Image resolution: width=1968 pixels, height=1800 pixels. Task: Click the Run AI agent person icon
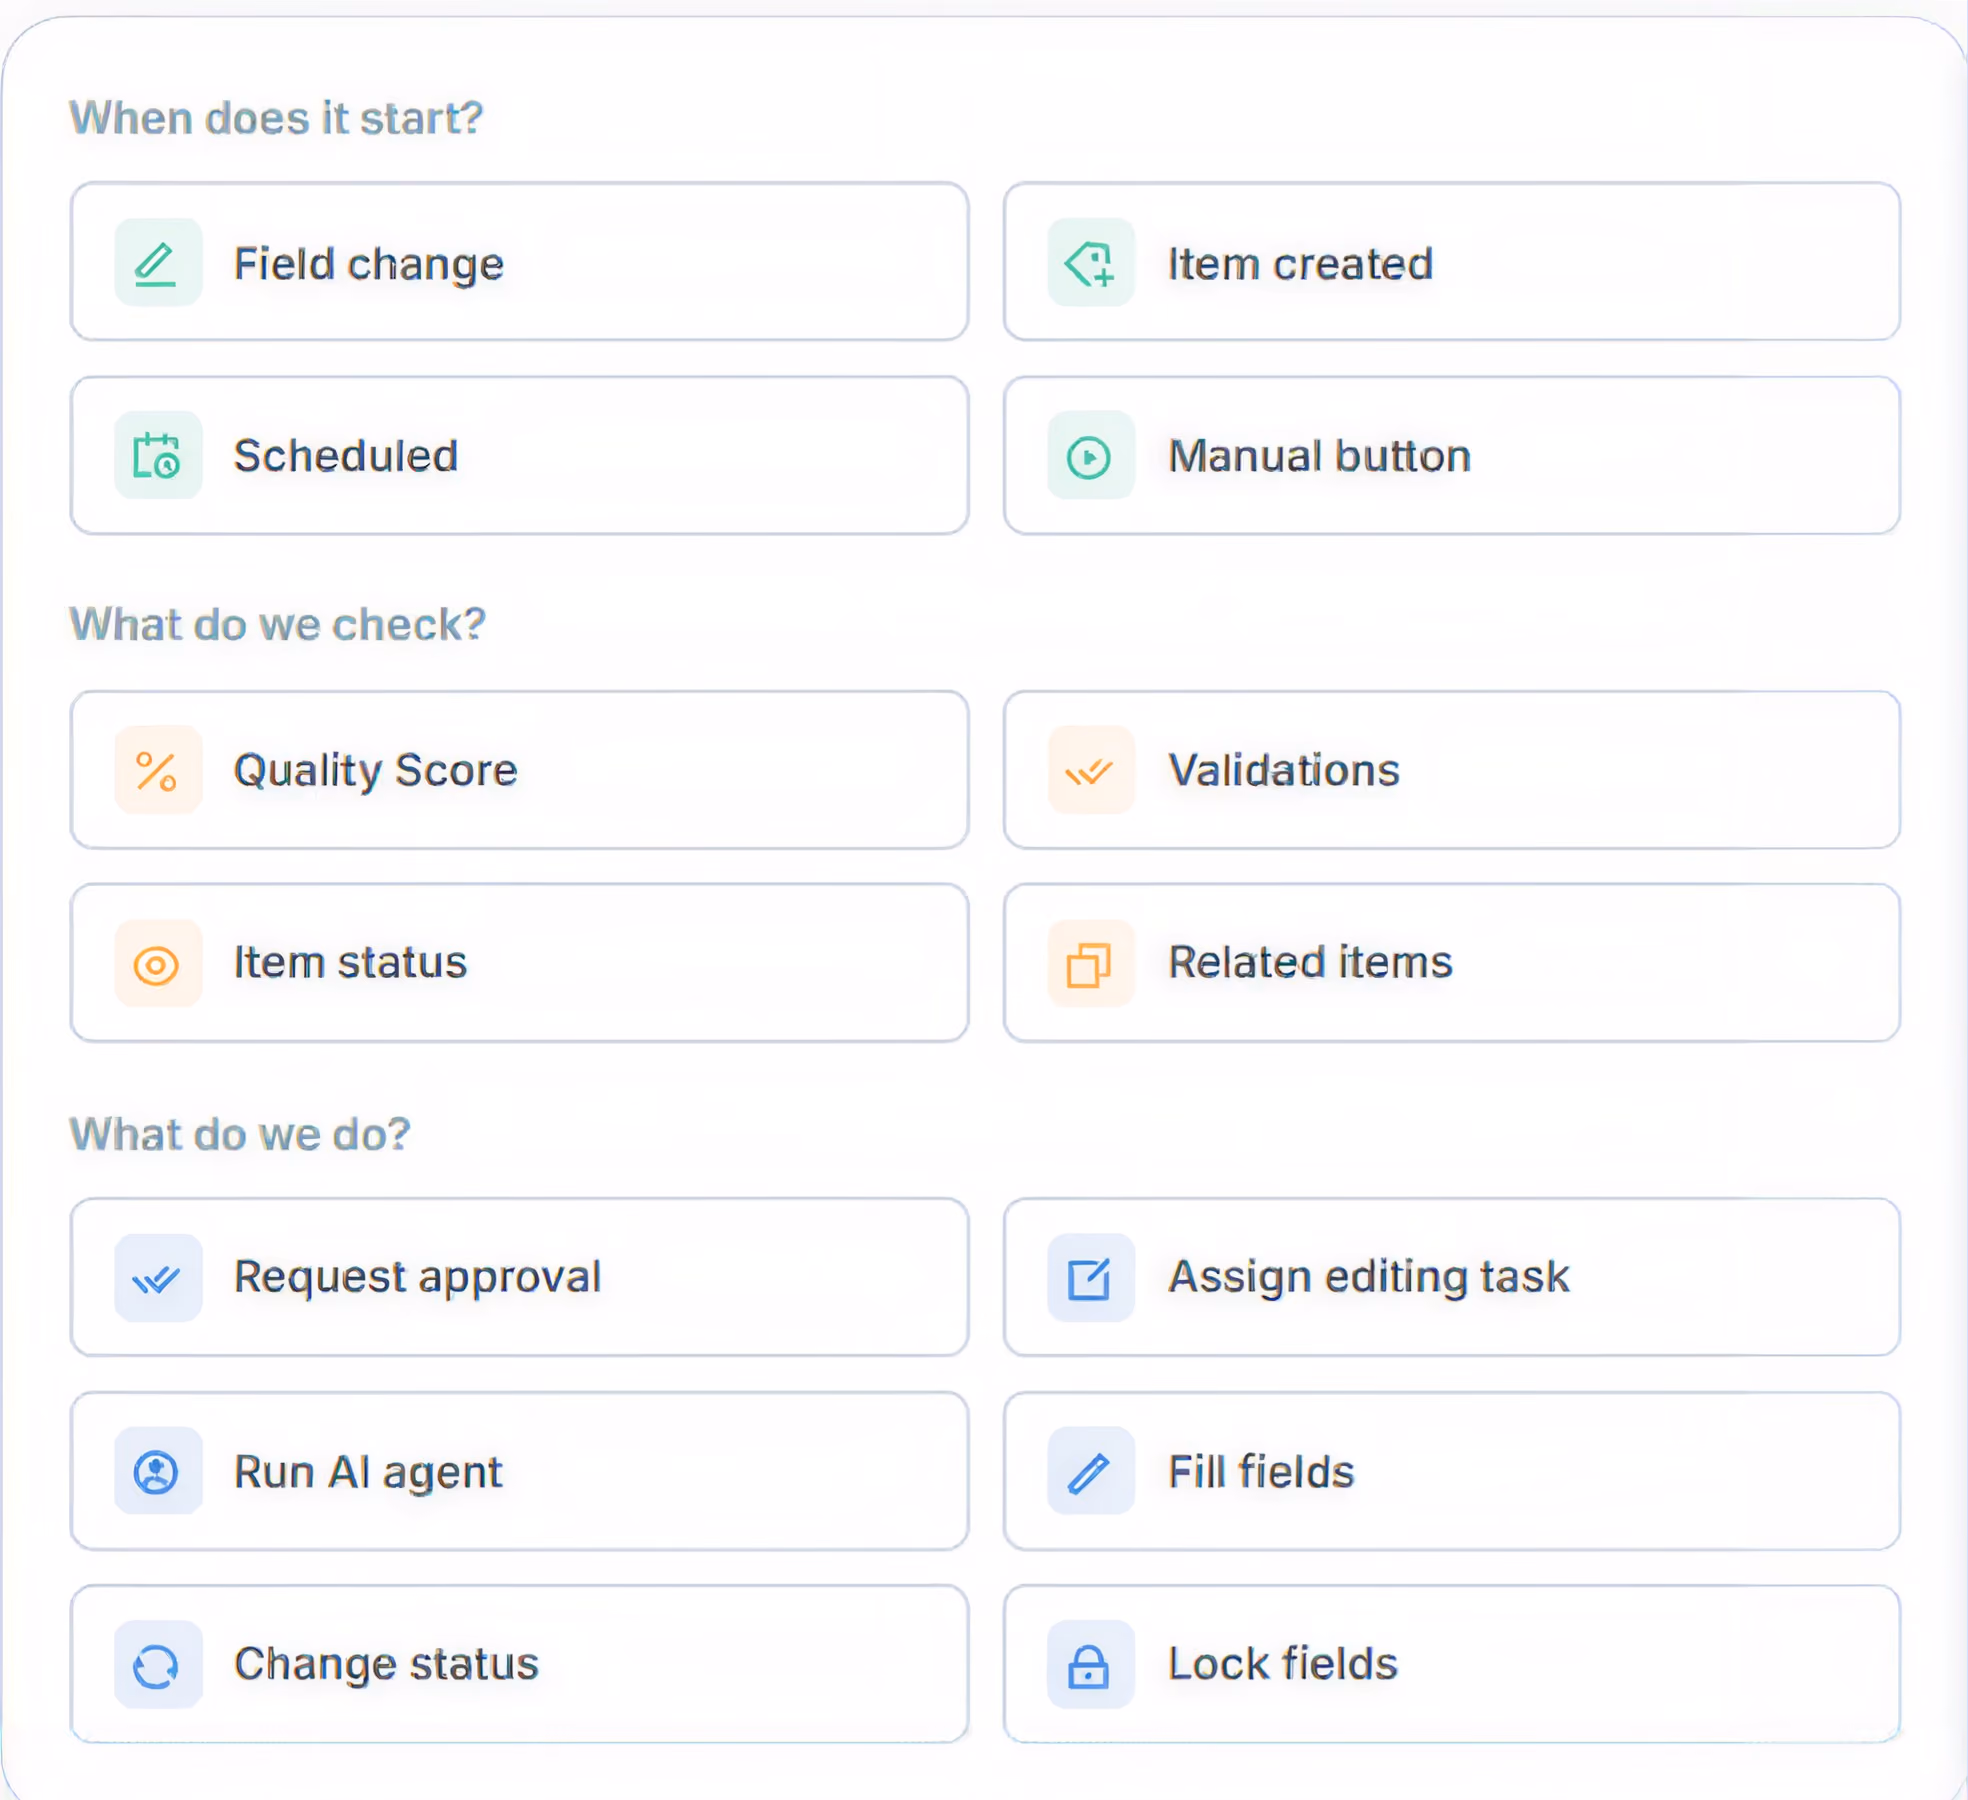pyautogui.click(x=157, y=1471)
